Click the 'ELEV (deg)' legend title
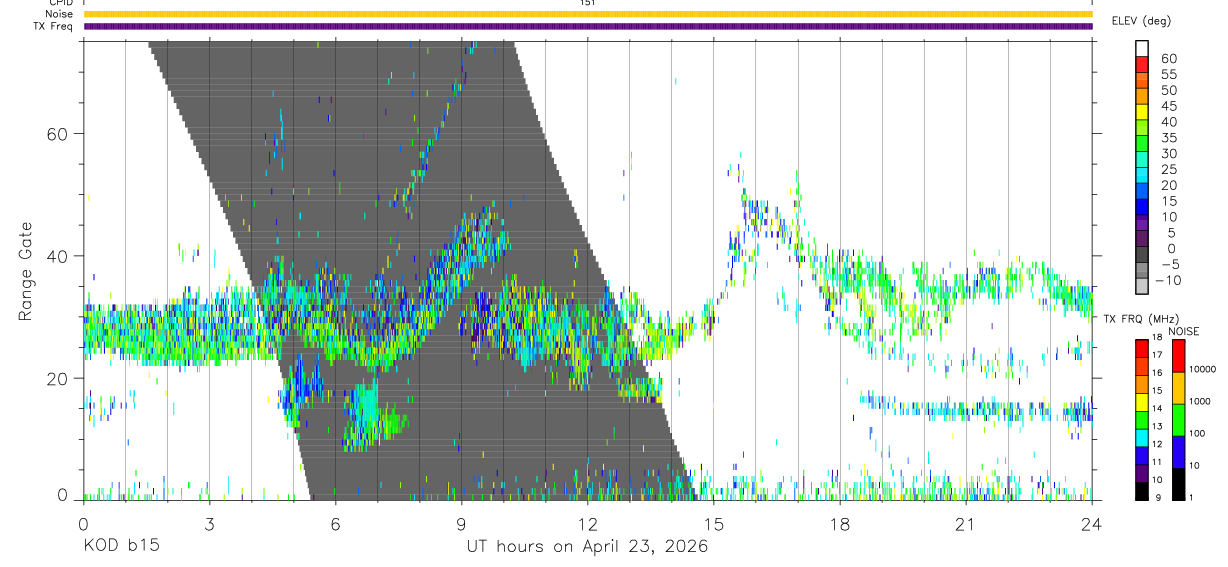 (x=1141, y=20)
